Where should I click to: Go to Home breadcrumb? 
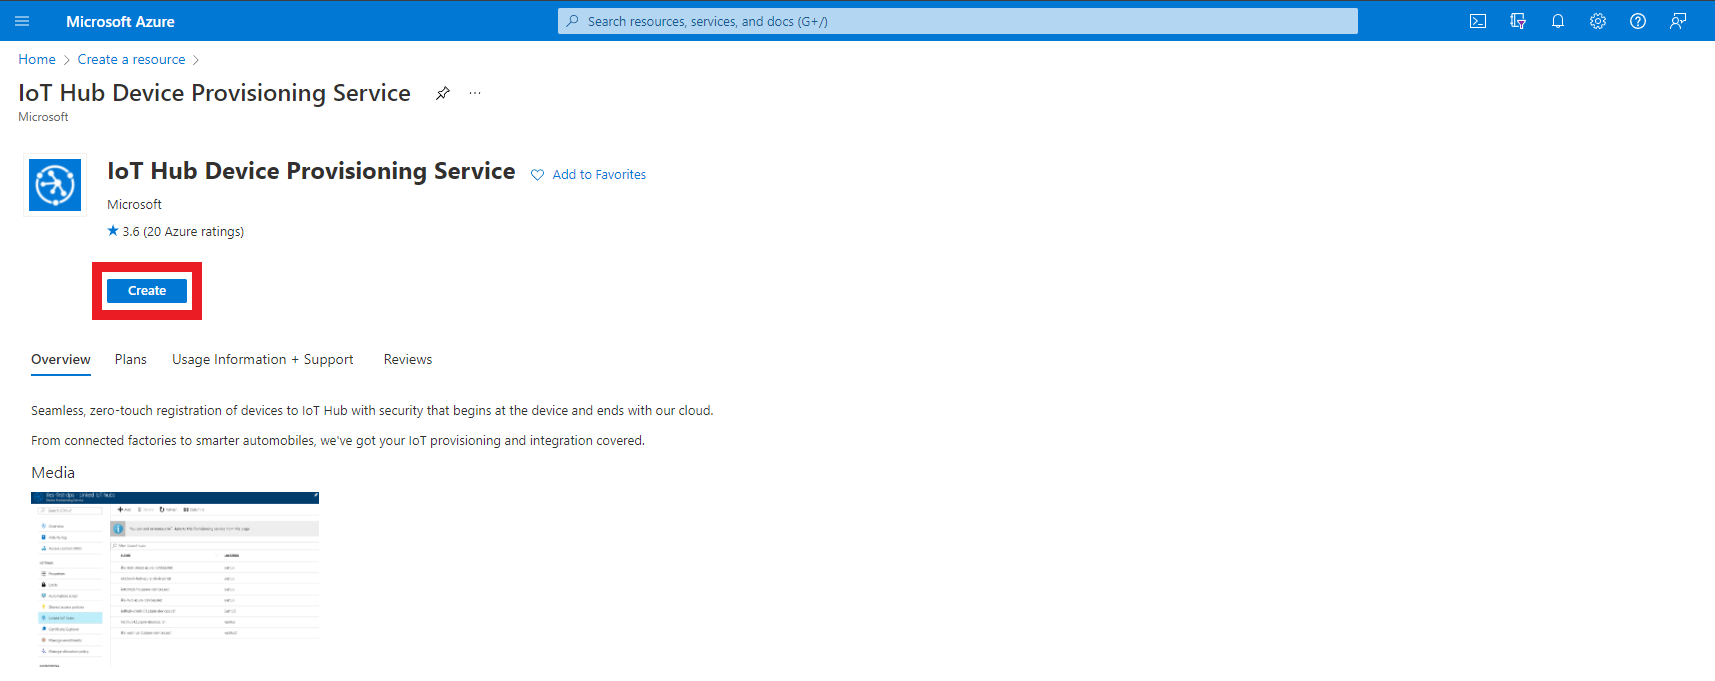click(37, 59)
